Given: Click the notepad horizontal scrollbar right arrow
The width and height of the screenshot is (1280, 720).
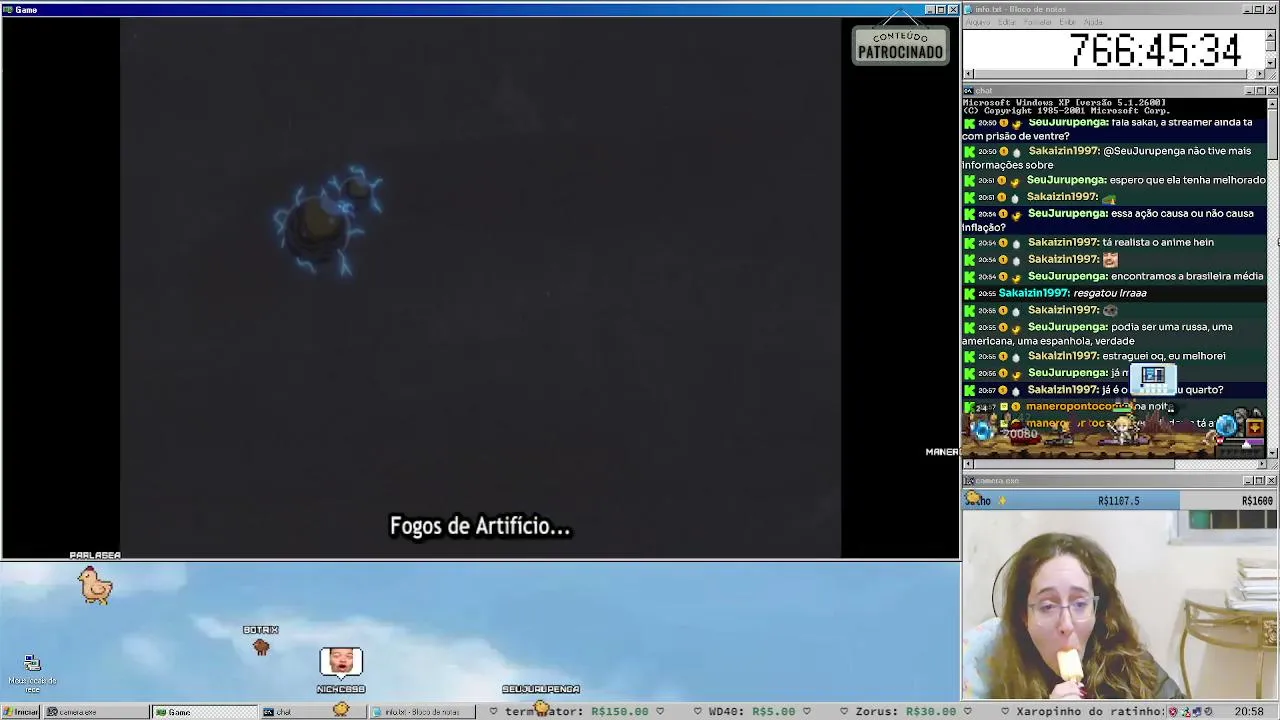Looking at the screenshot, I should coord(1260,74).
